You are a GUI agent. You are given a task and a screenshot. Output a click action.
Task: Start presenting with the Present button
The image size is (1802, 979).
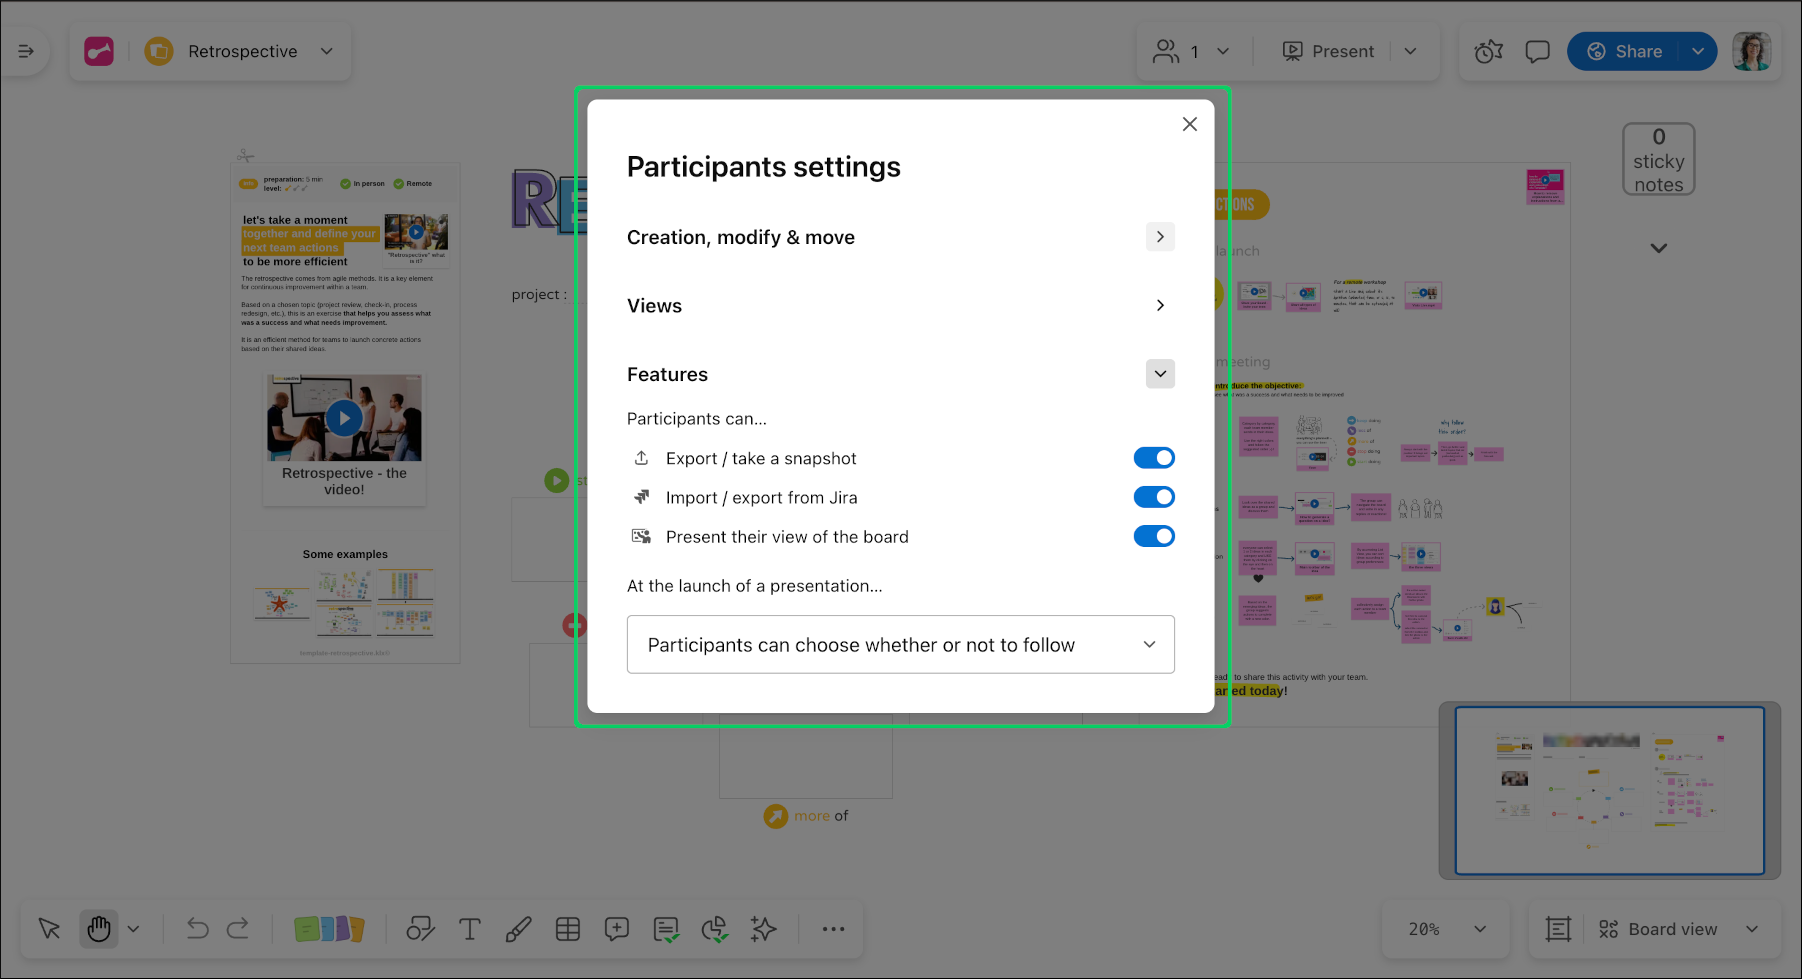pyautogui.click(x=1330, y=51)
